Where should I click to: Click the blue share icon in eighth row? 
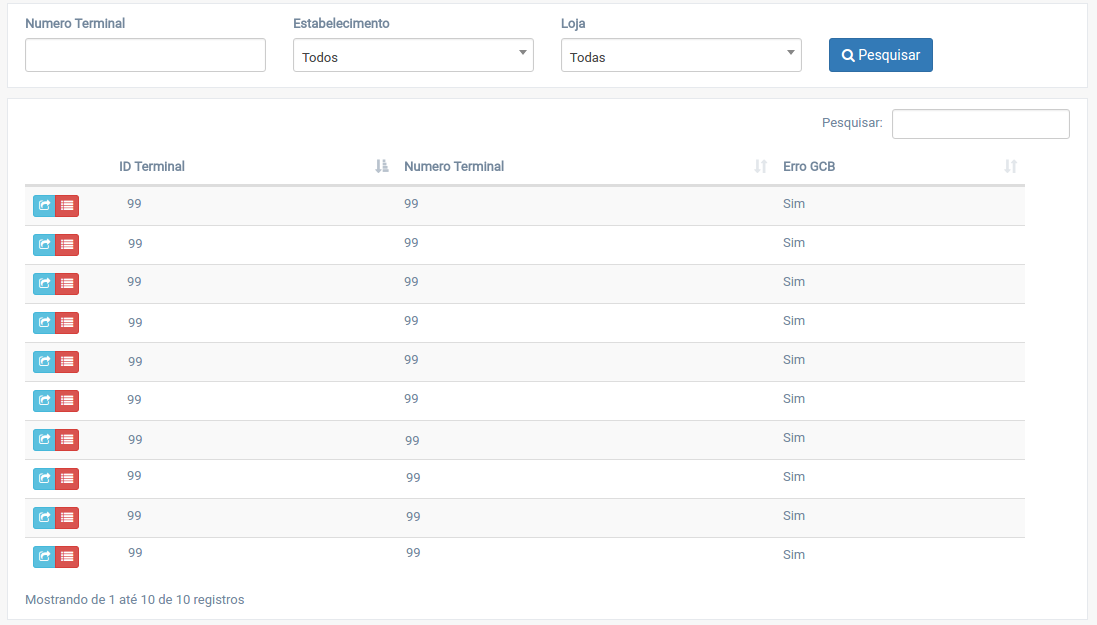44,478
